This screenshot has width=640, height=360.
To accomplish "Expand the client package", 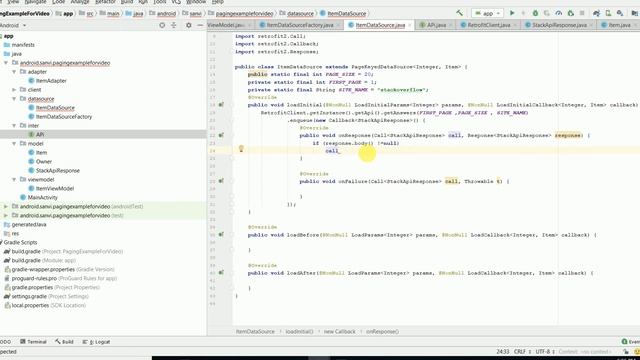I will (x=14, y=90).
